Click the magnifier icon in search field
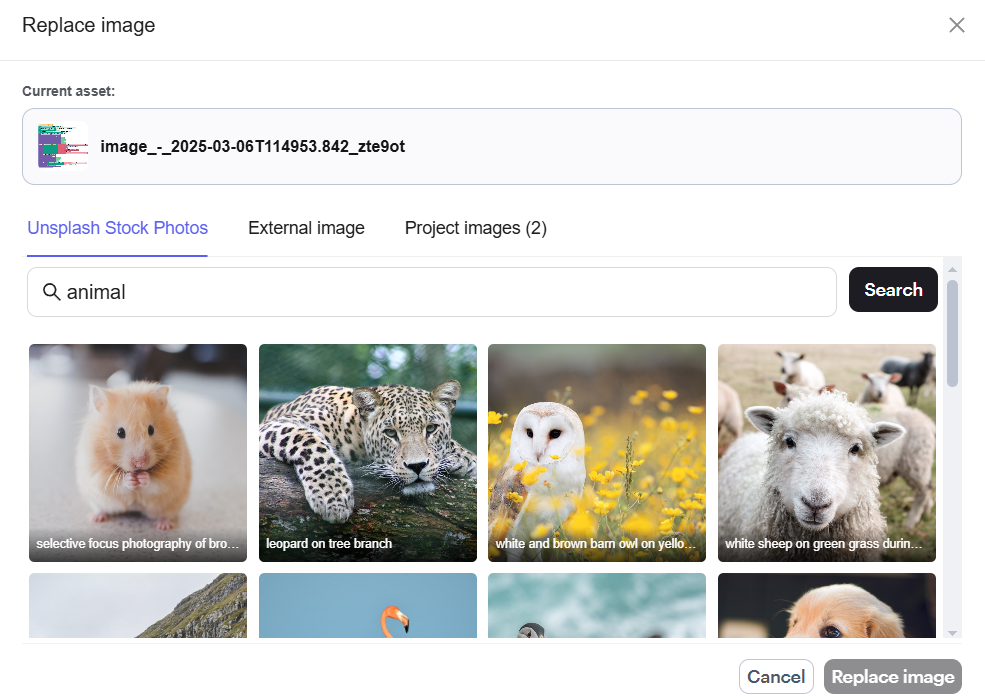 click(52, 292)
